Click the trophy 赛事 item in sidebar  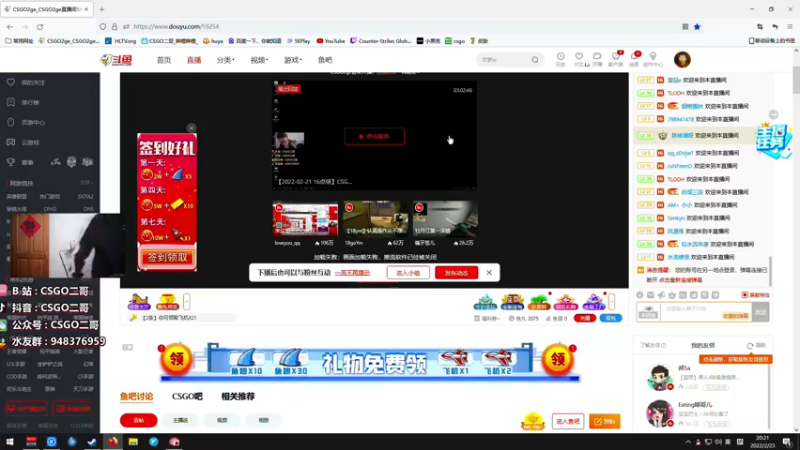point(20,162)
